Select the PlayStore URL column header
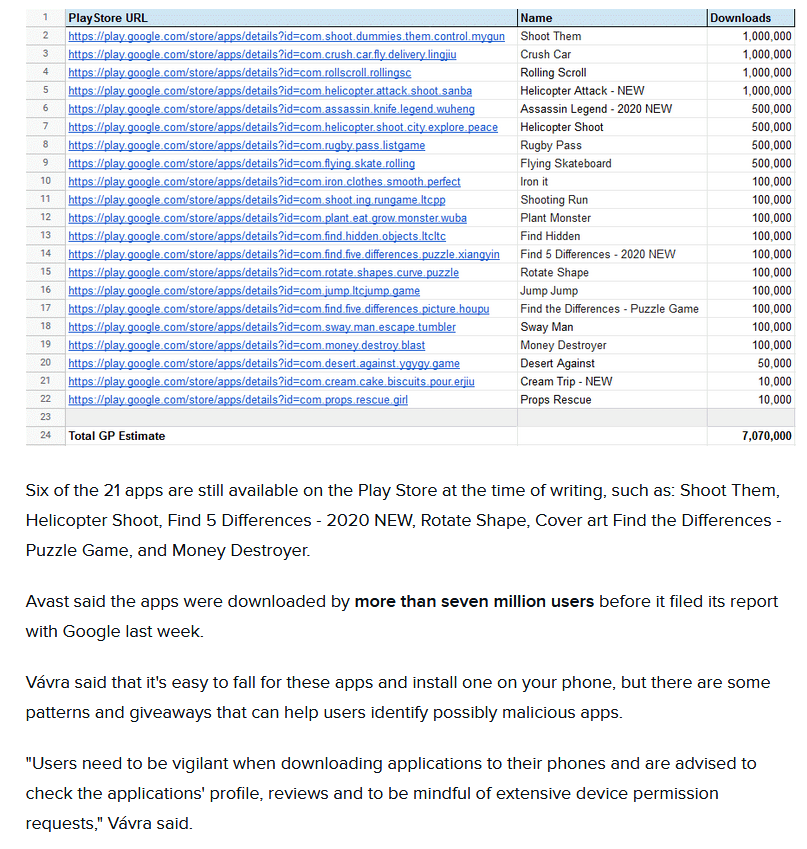The height and width of the screenshot is (849, 807). click(x=291, y=18)
